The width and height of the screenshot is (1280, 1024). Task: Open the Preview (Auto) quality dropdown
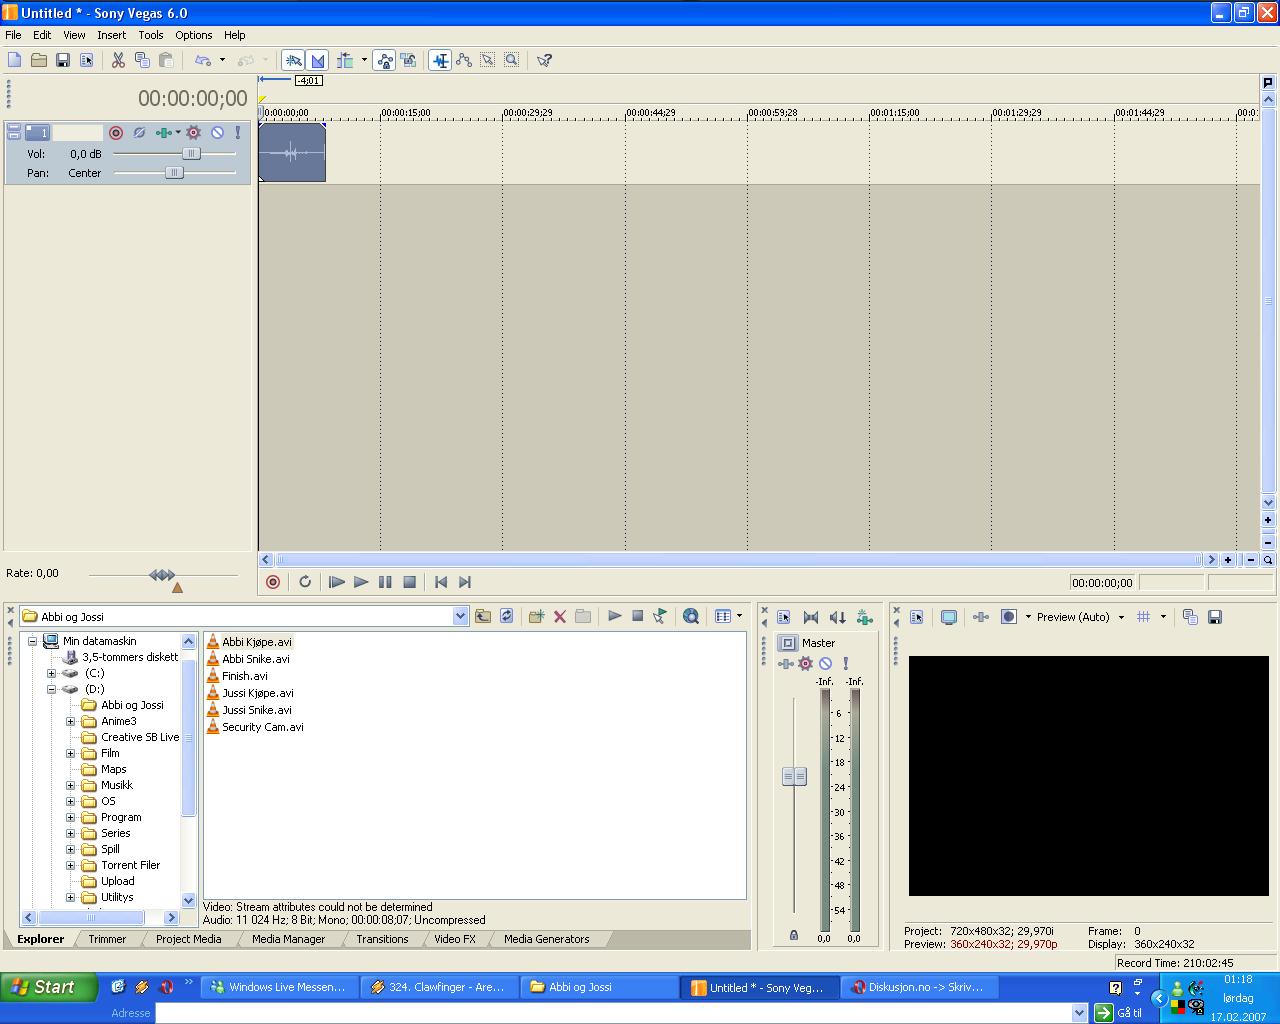pyautogui.click(x=1121, y=617)
